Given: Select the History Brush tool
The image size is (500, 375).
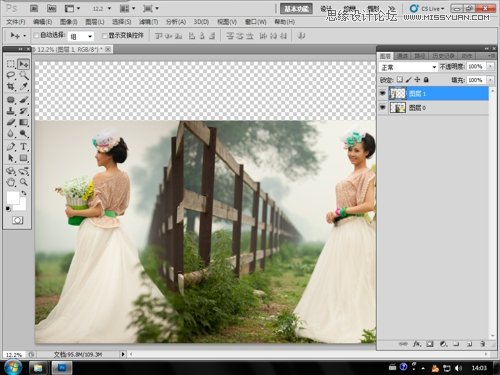Looking at the screenshot, I should click(23, 111).
